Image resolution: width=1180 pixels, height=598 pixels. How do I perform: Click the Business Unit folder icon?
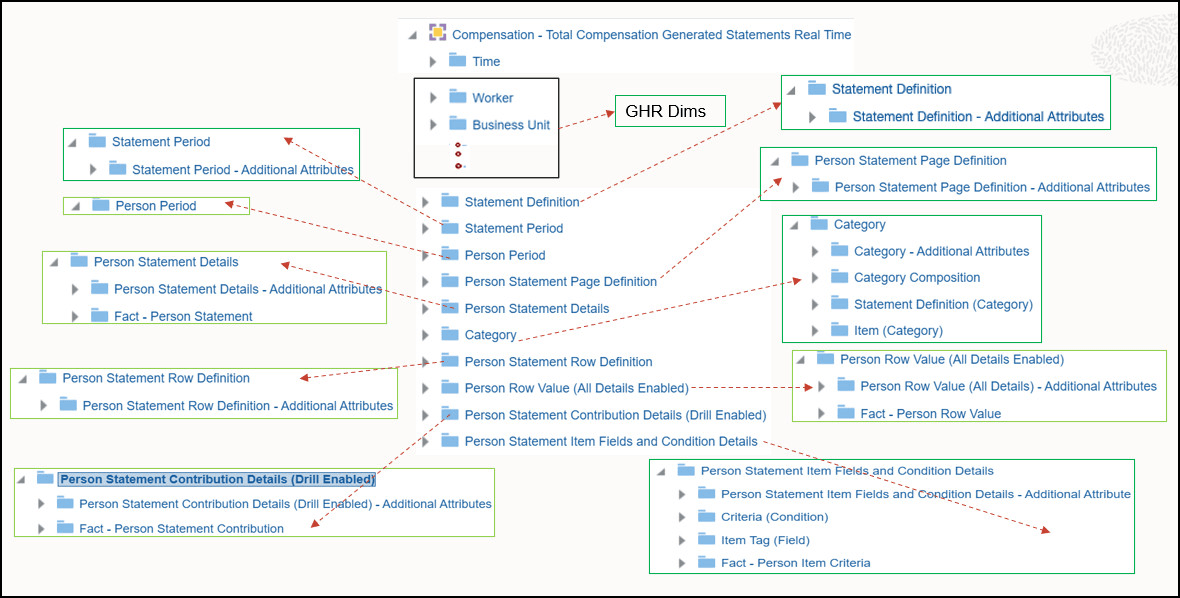pos(458,123)
